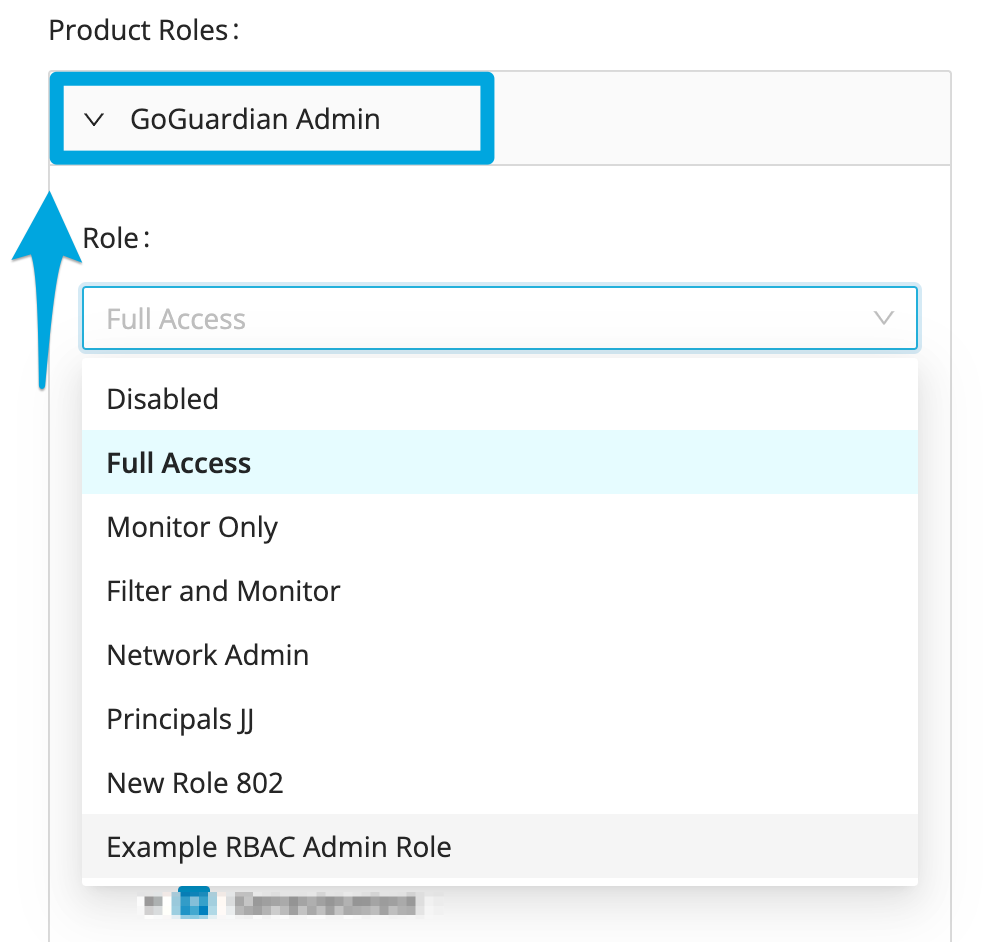Select the Disabled role option
This screenshot has height=942, width=994.
163,399
